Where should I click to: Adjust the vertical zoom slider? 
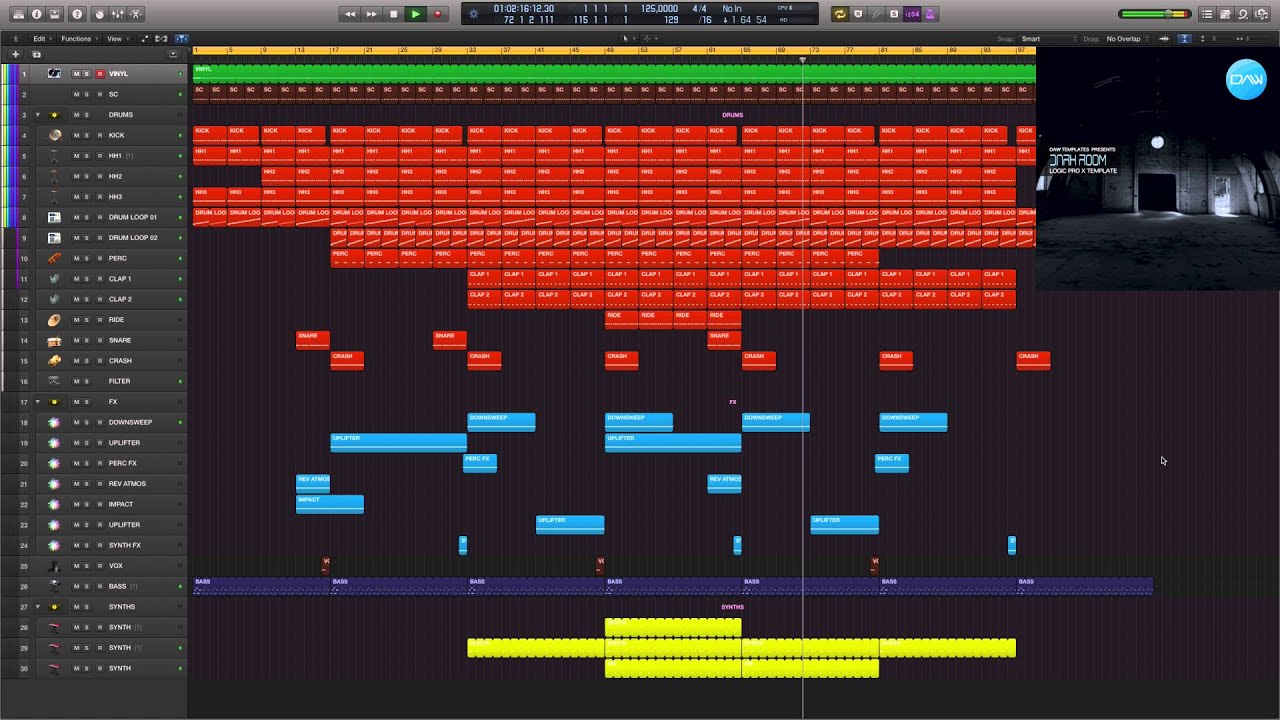1215,39
